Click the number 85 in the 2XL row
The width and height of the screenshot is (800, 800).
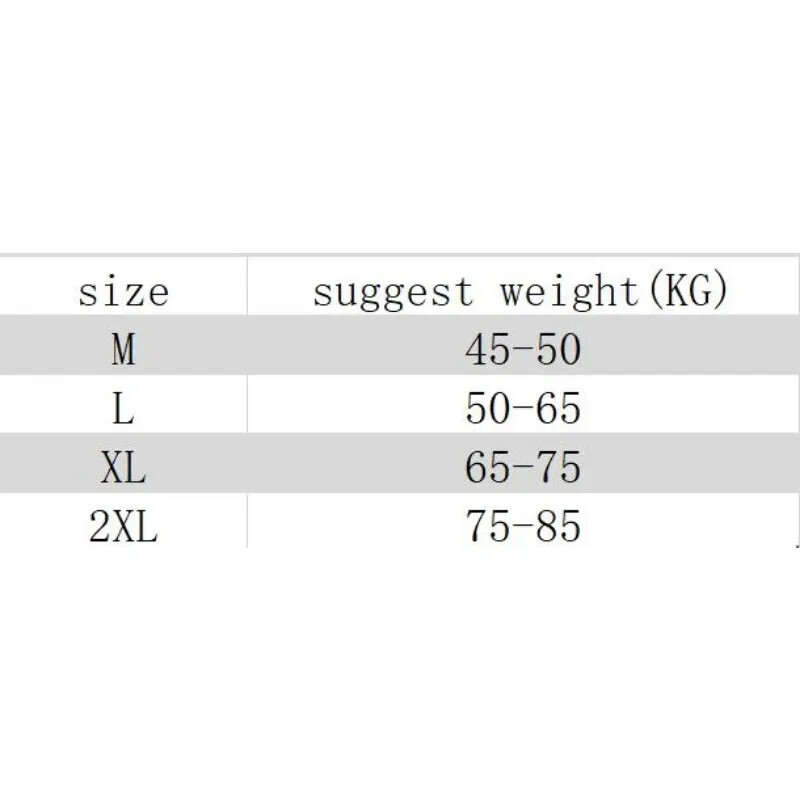click(557, 527)
